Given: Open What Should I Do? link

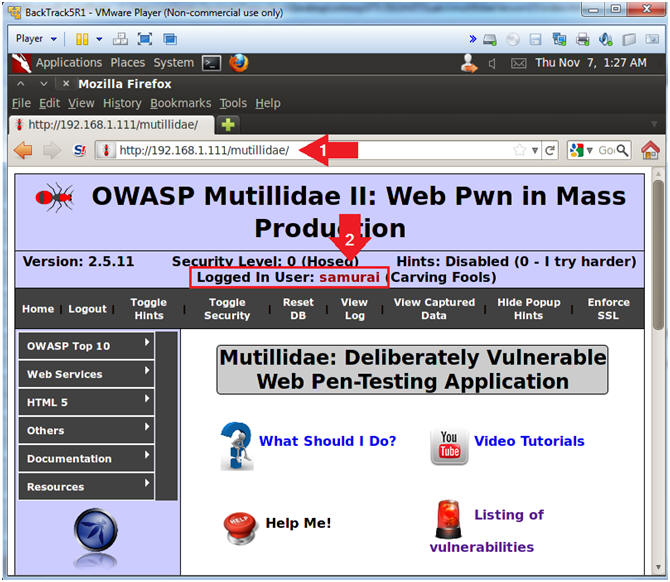Looking at the screenshot, I should [x=327, y=441].
